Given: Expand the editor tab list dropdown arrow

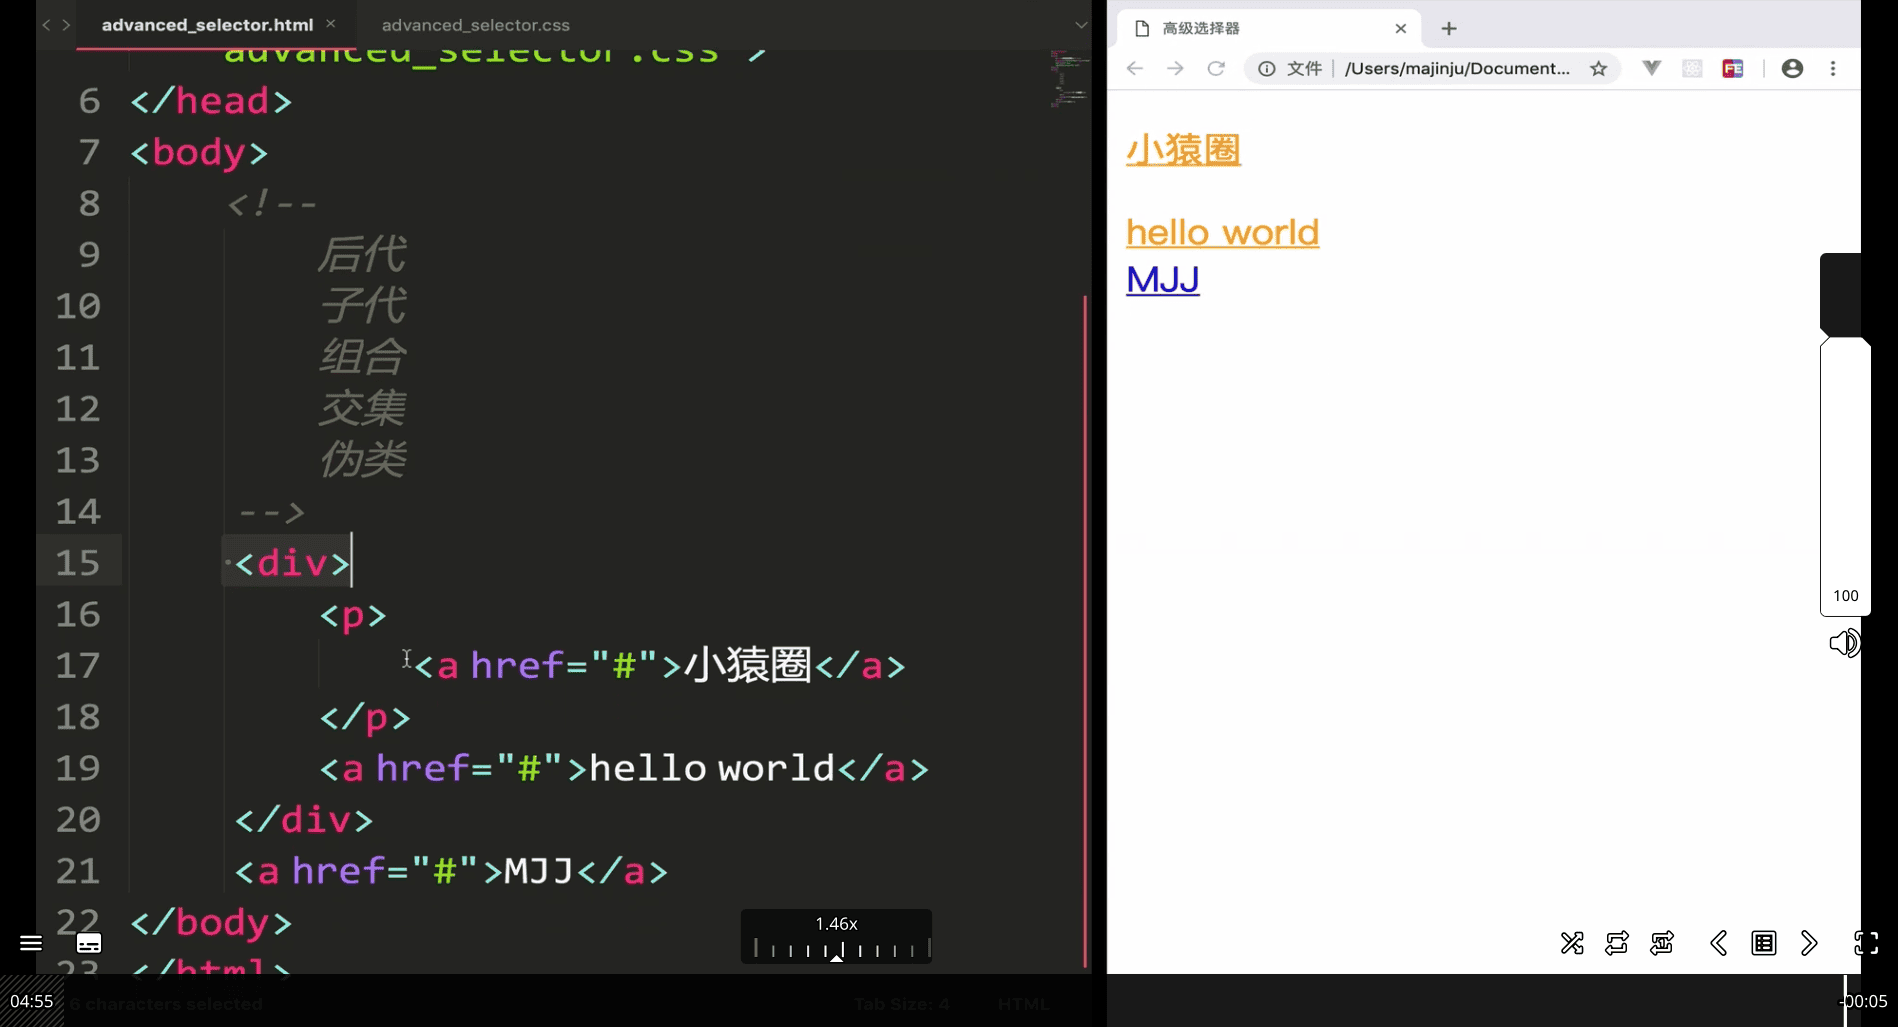Looking at the screenshot, I should click(1081, 25).
